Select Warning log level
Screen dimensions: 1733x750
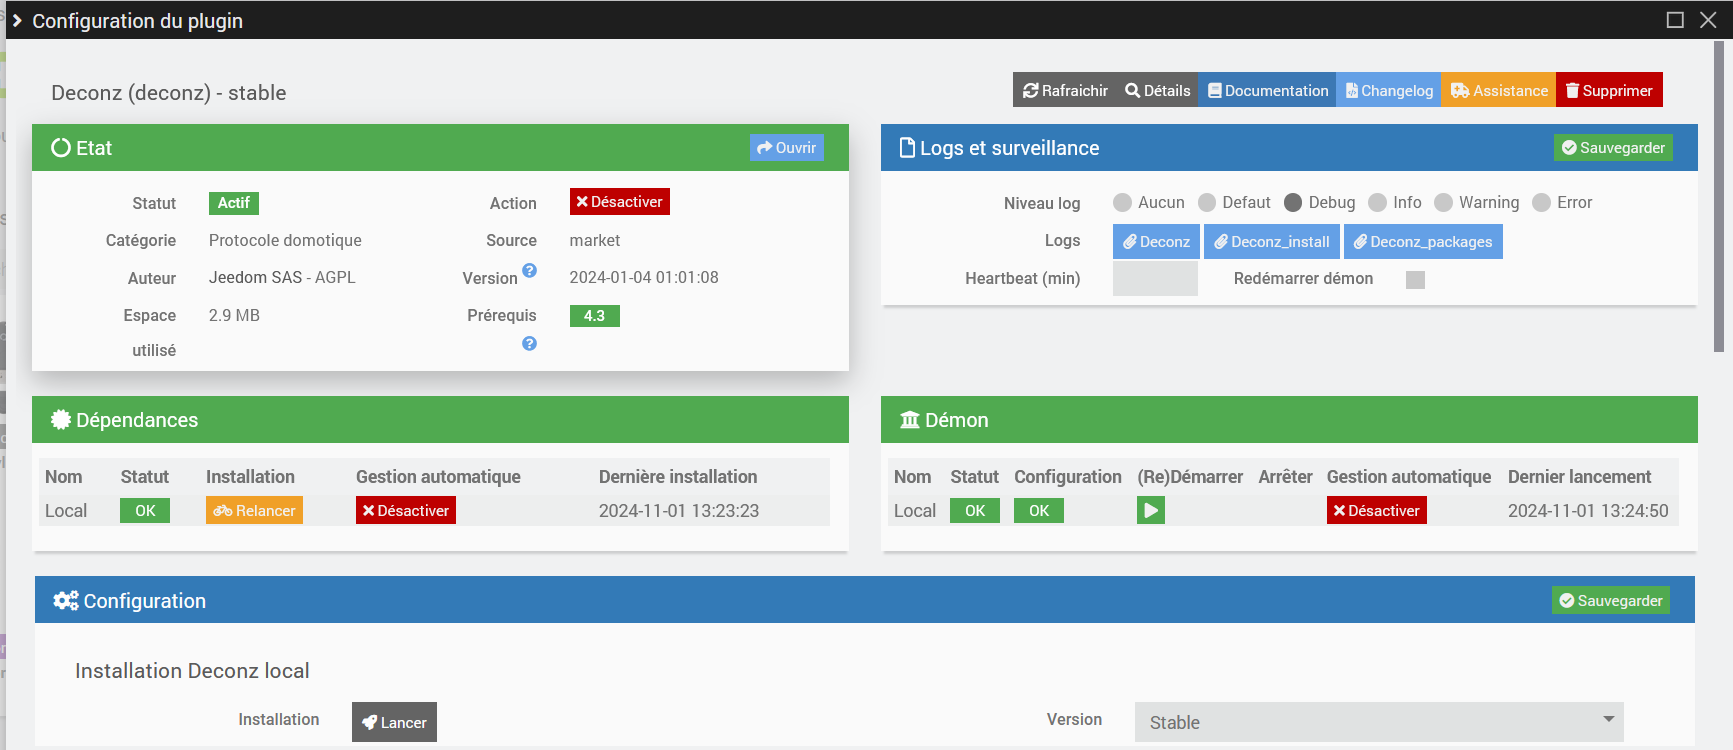coord(1443,203)
